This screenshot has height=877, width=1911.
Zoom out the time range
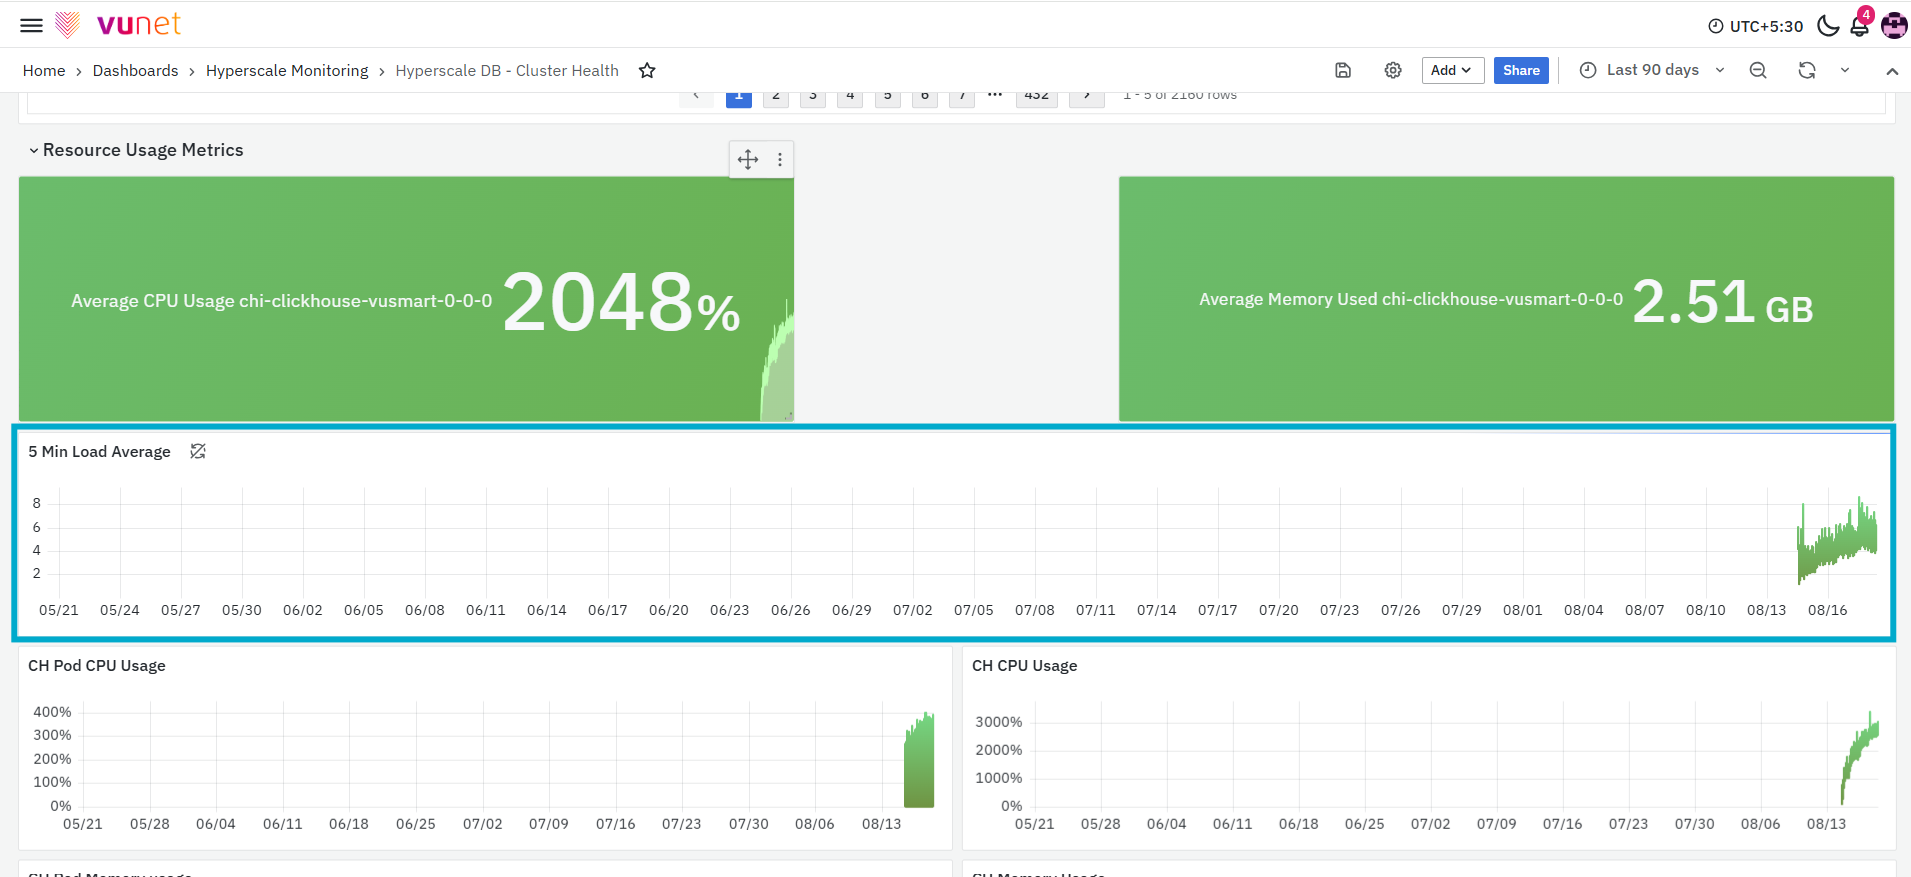1758,70
